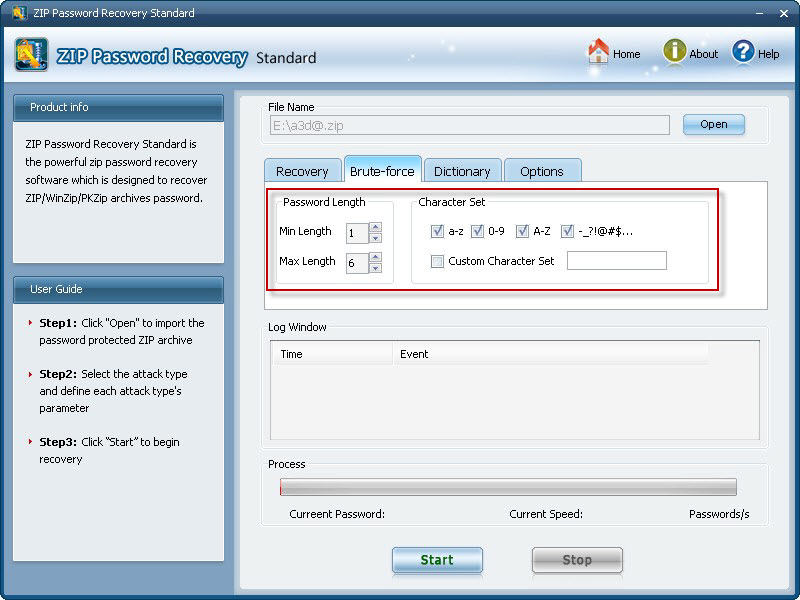Open the Help link text
The height and width of the screenshot is (600, 800).
click(768, 54)
